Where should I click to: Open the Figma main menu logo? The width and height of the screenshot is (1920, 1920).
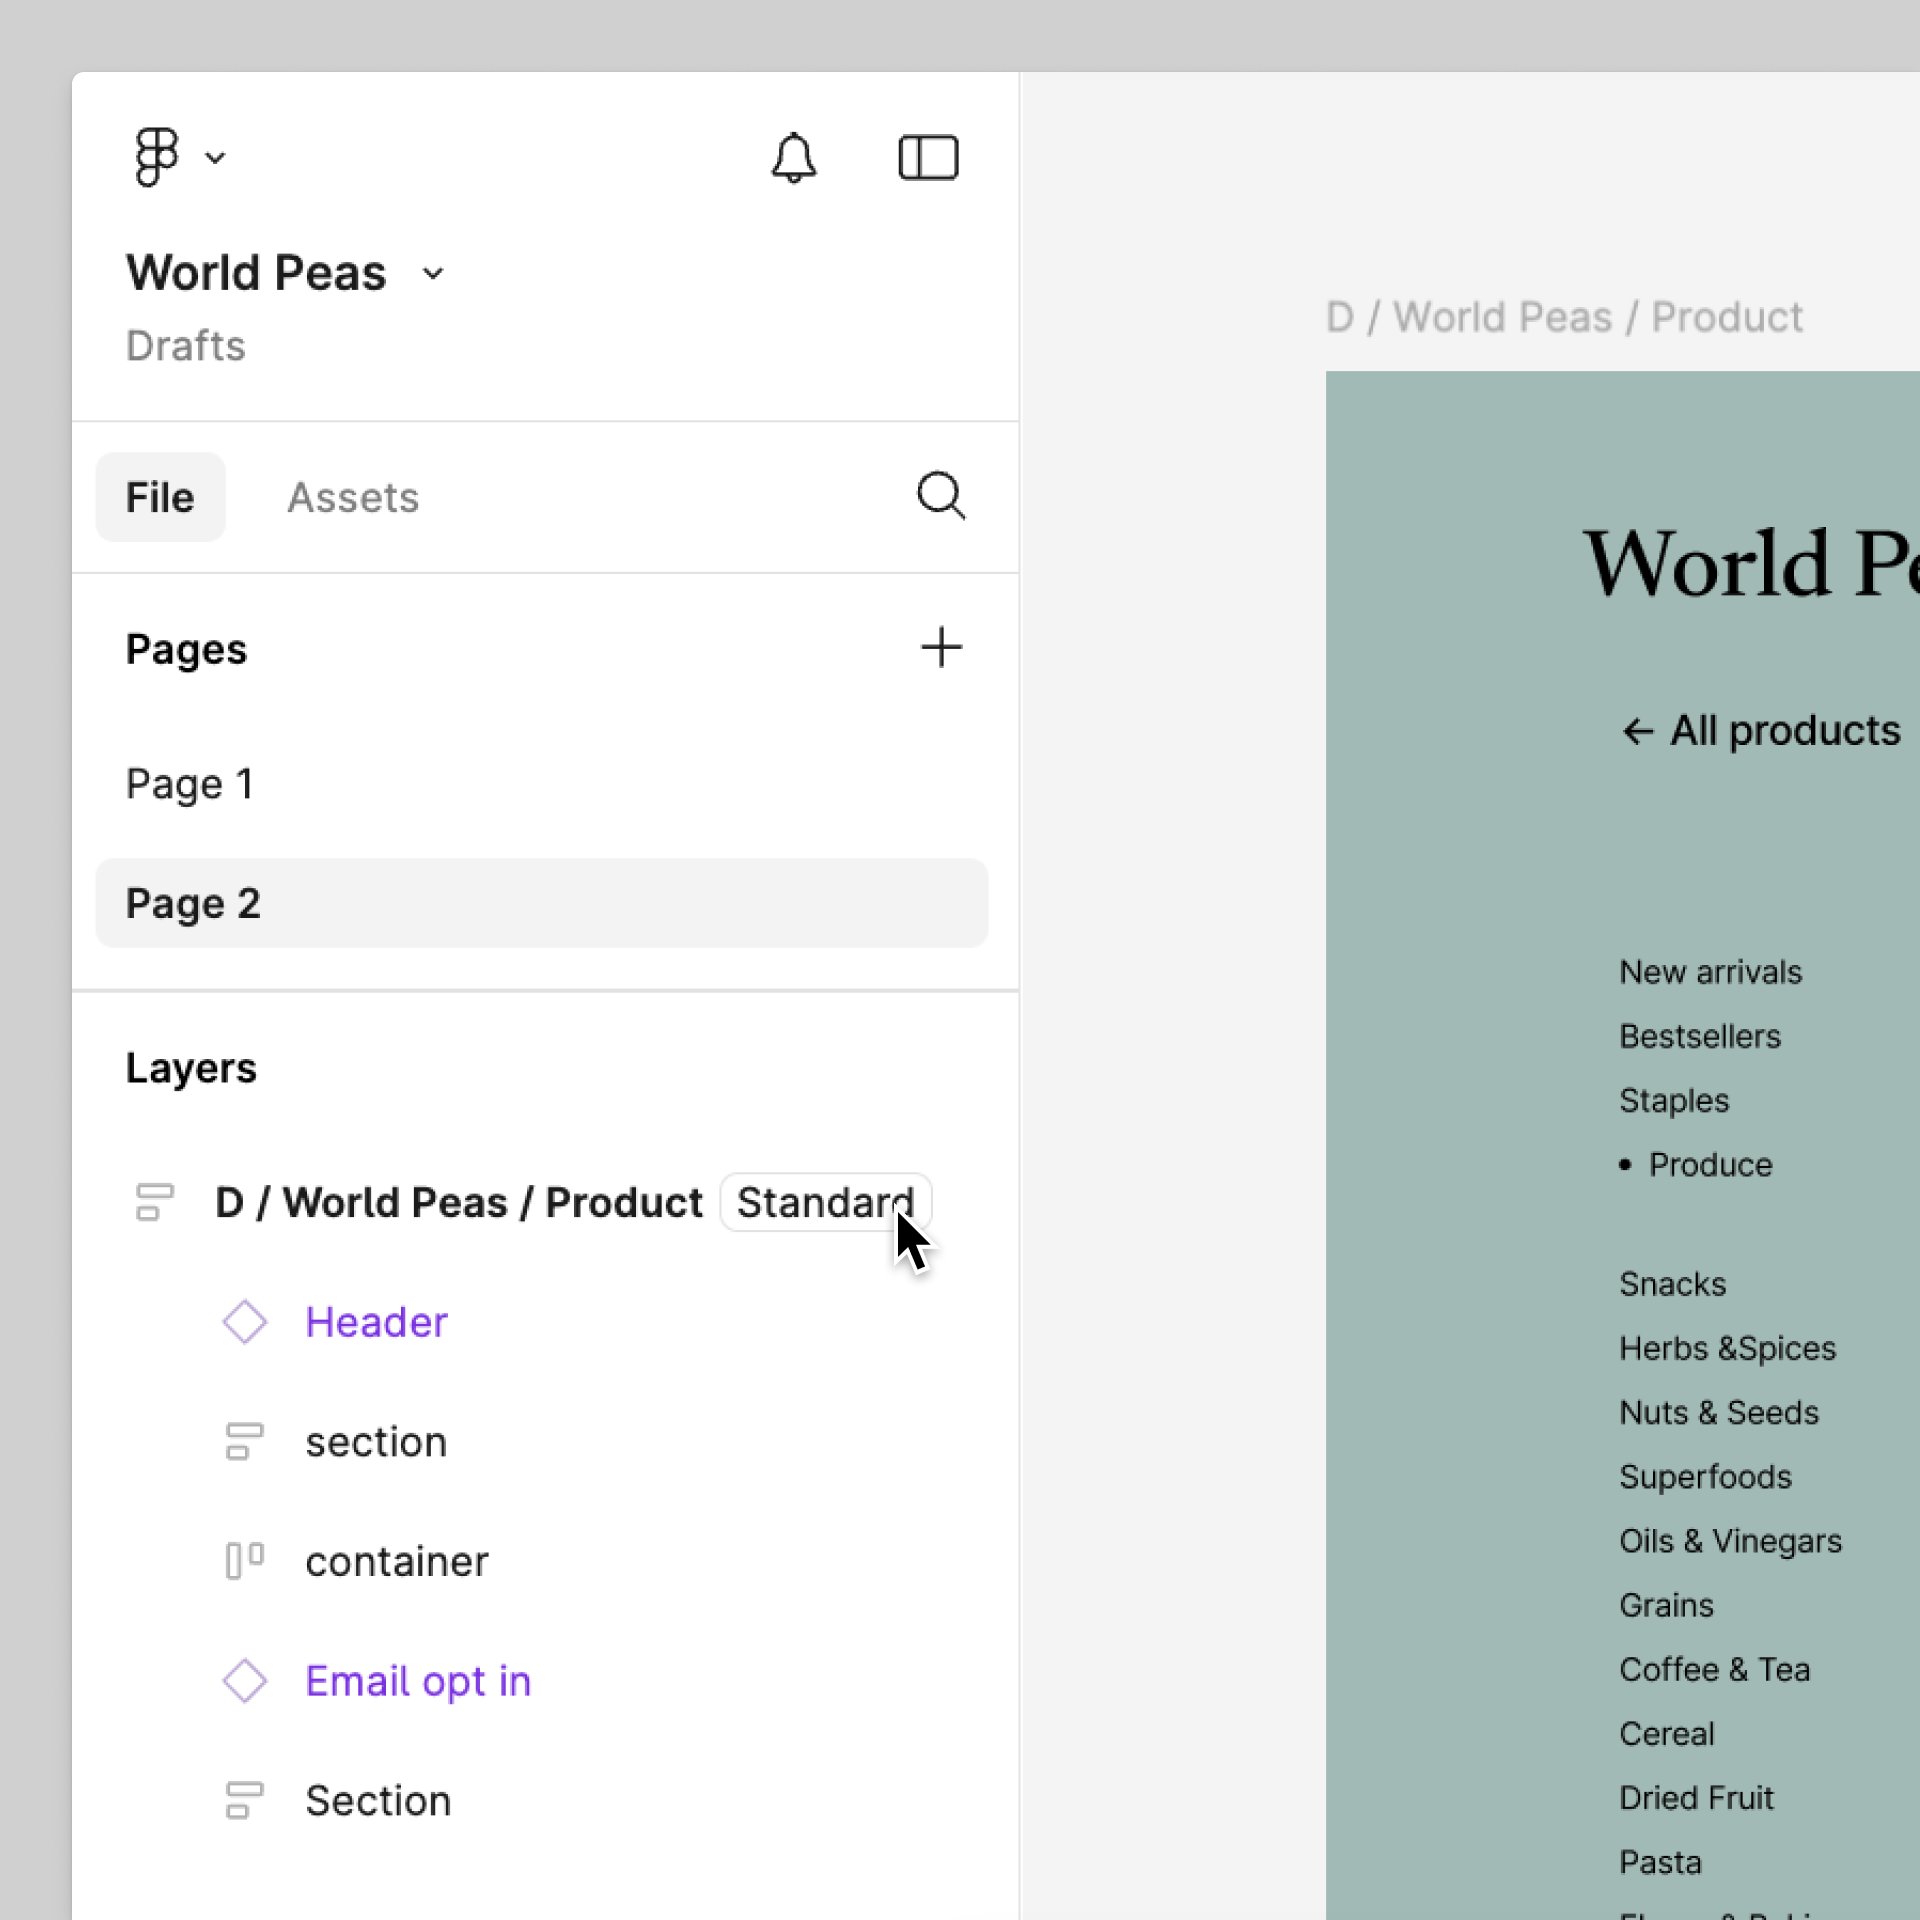tap(156, 157)
